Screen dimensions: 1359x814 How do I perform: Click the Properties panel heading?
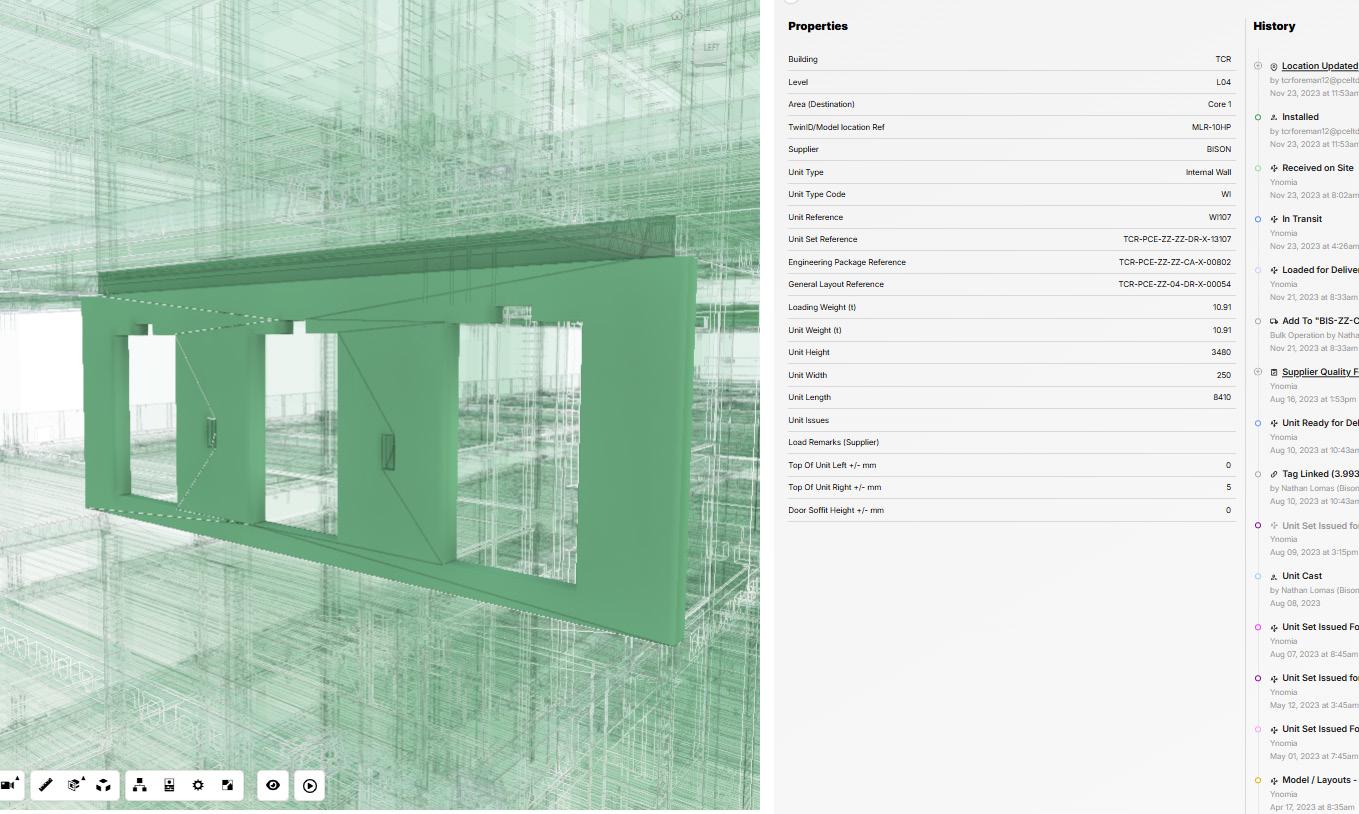click(818, 26)
